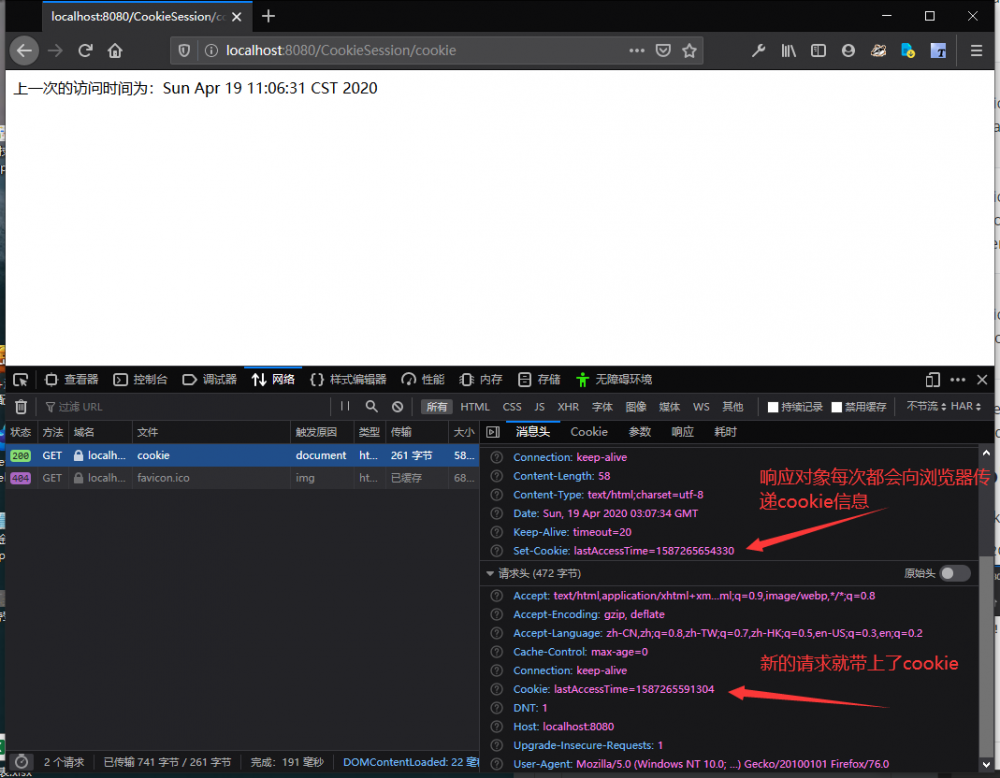The width and height of the screenshot is (1000, 778).
Task: Activate the element picker tool
Action: coord(20,380)
